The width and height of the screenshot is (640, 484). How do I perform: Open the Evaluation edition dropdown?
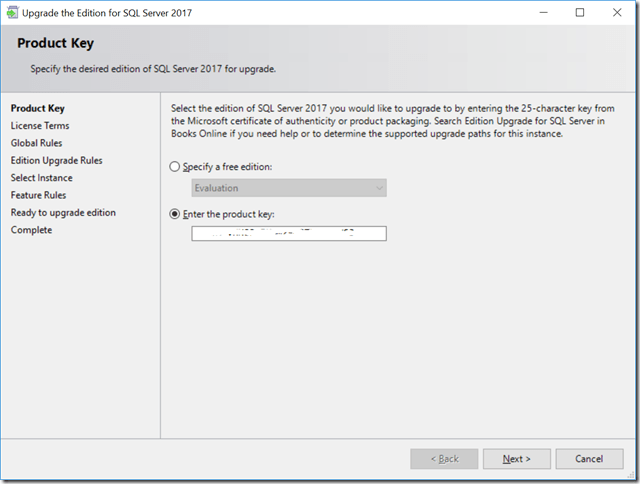(x=289, y=188)
